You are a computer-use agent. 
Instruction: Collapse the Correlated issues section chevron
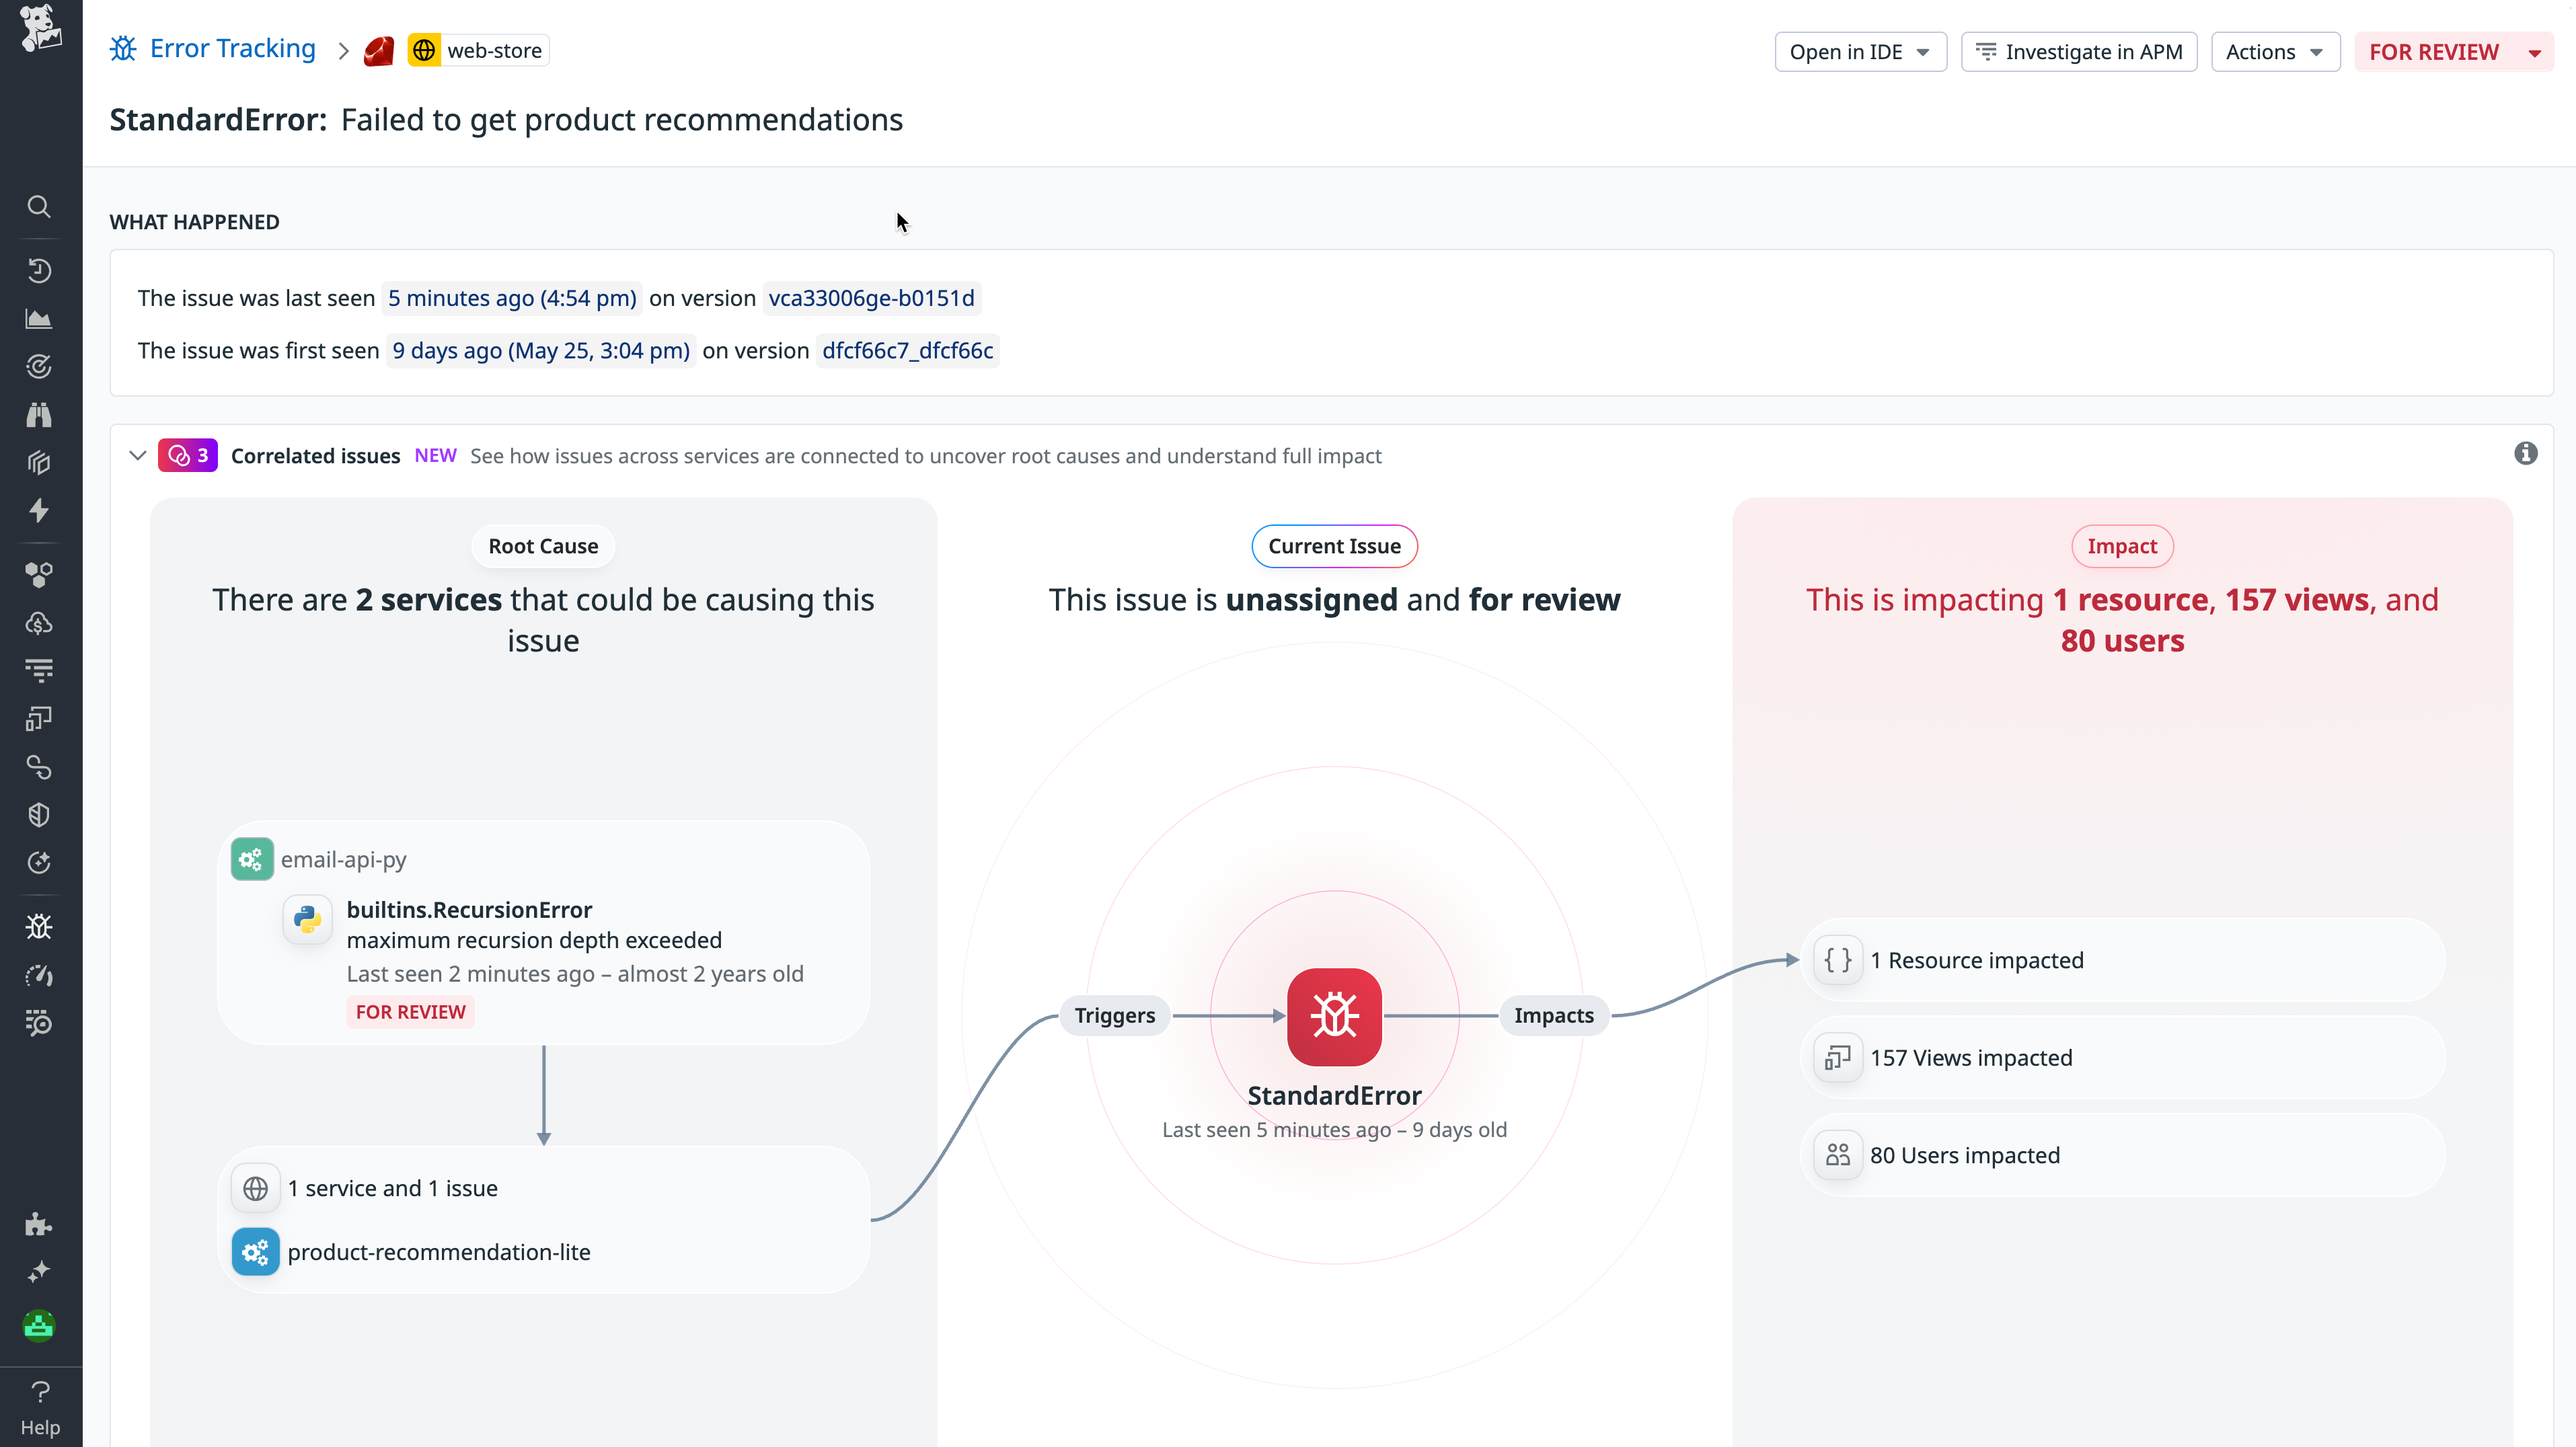click(137, 455)
